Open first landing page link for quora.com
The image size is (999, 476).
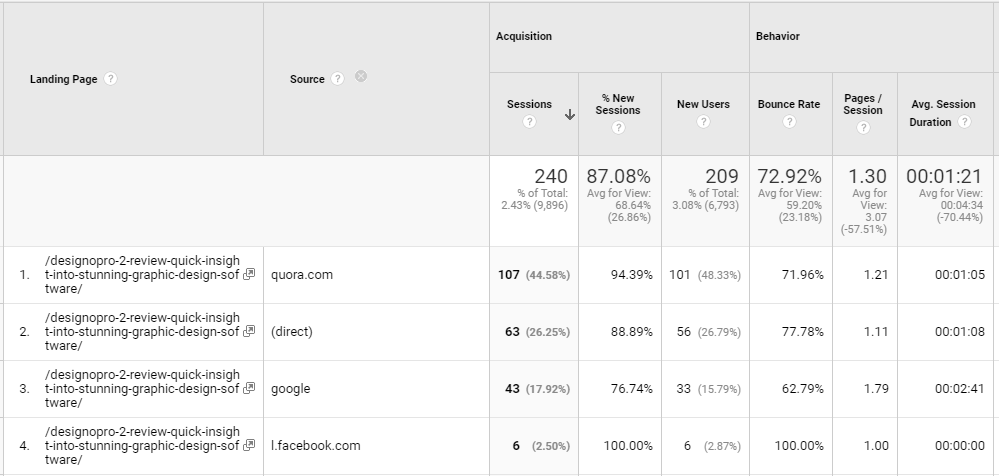point(142,275)
